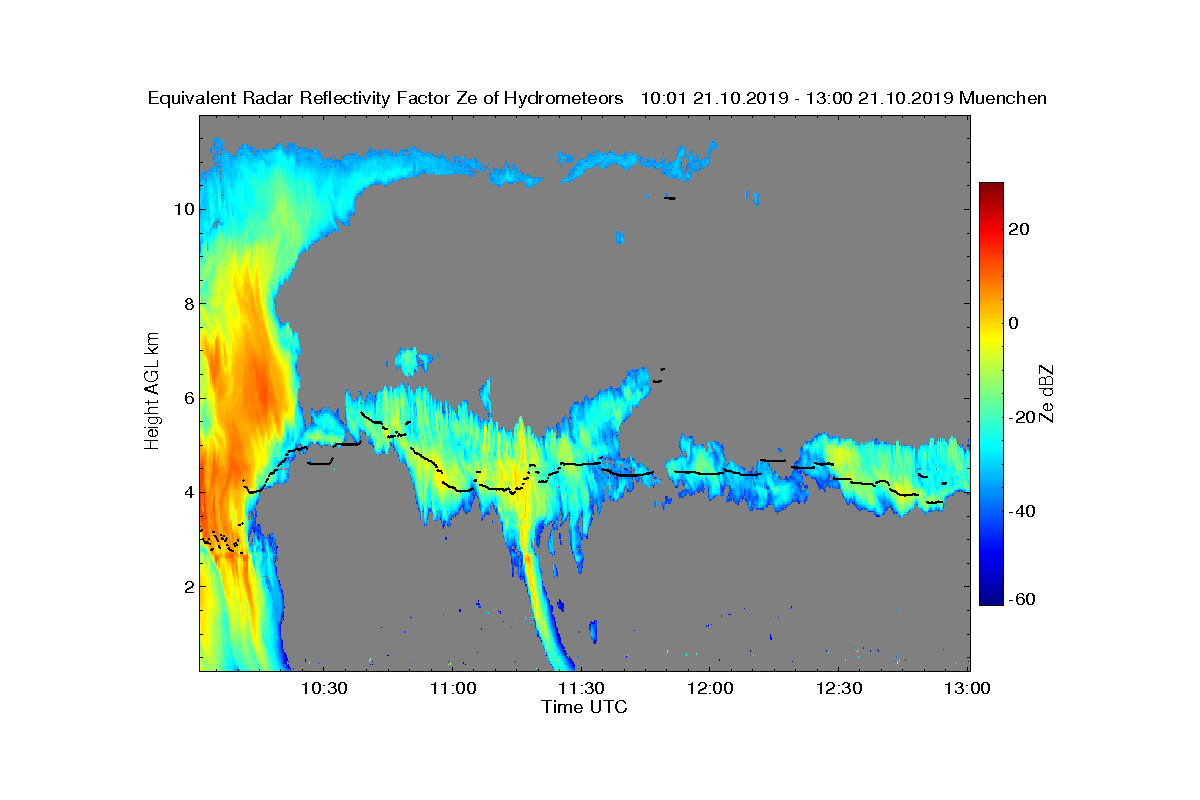This screenshot has width=1200, height=800.
Task: Click the plot title text beginning 'Equivalent Radar Reflectivity Factor'
Action: pyautogui.click(x=597, y=99)
